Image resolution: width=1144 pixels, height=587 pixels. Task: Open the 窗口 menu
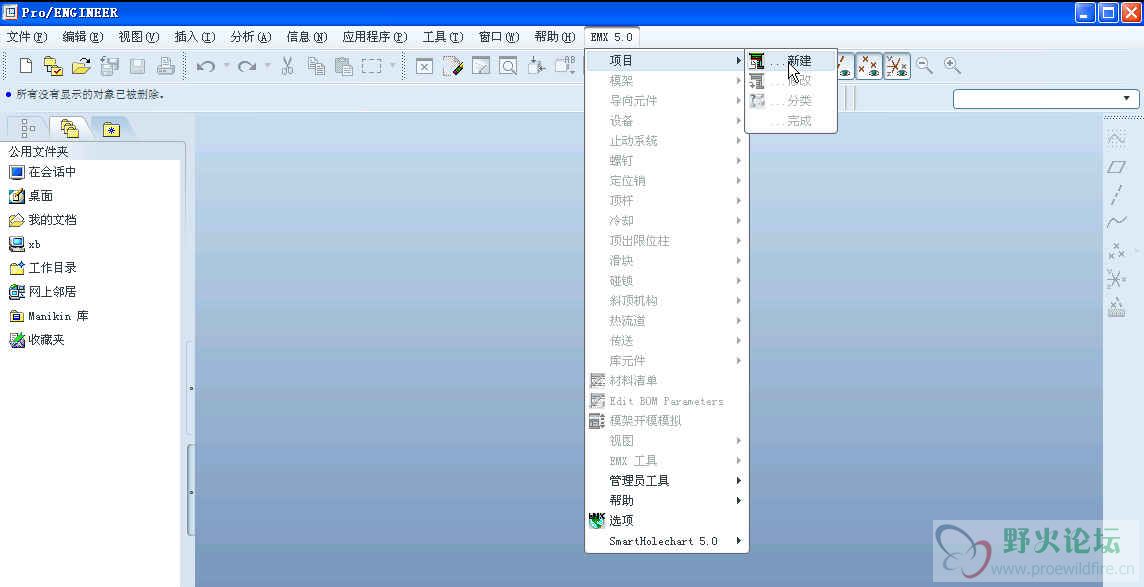(x=499, y=36)
